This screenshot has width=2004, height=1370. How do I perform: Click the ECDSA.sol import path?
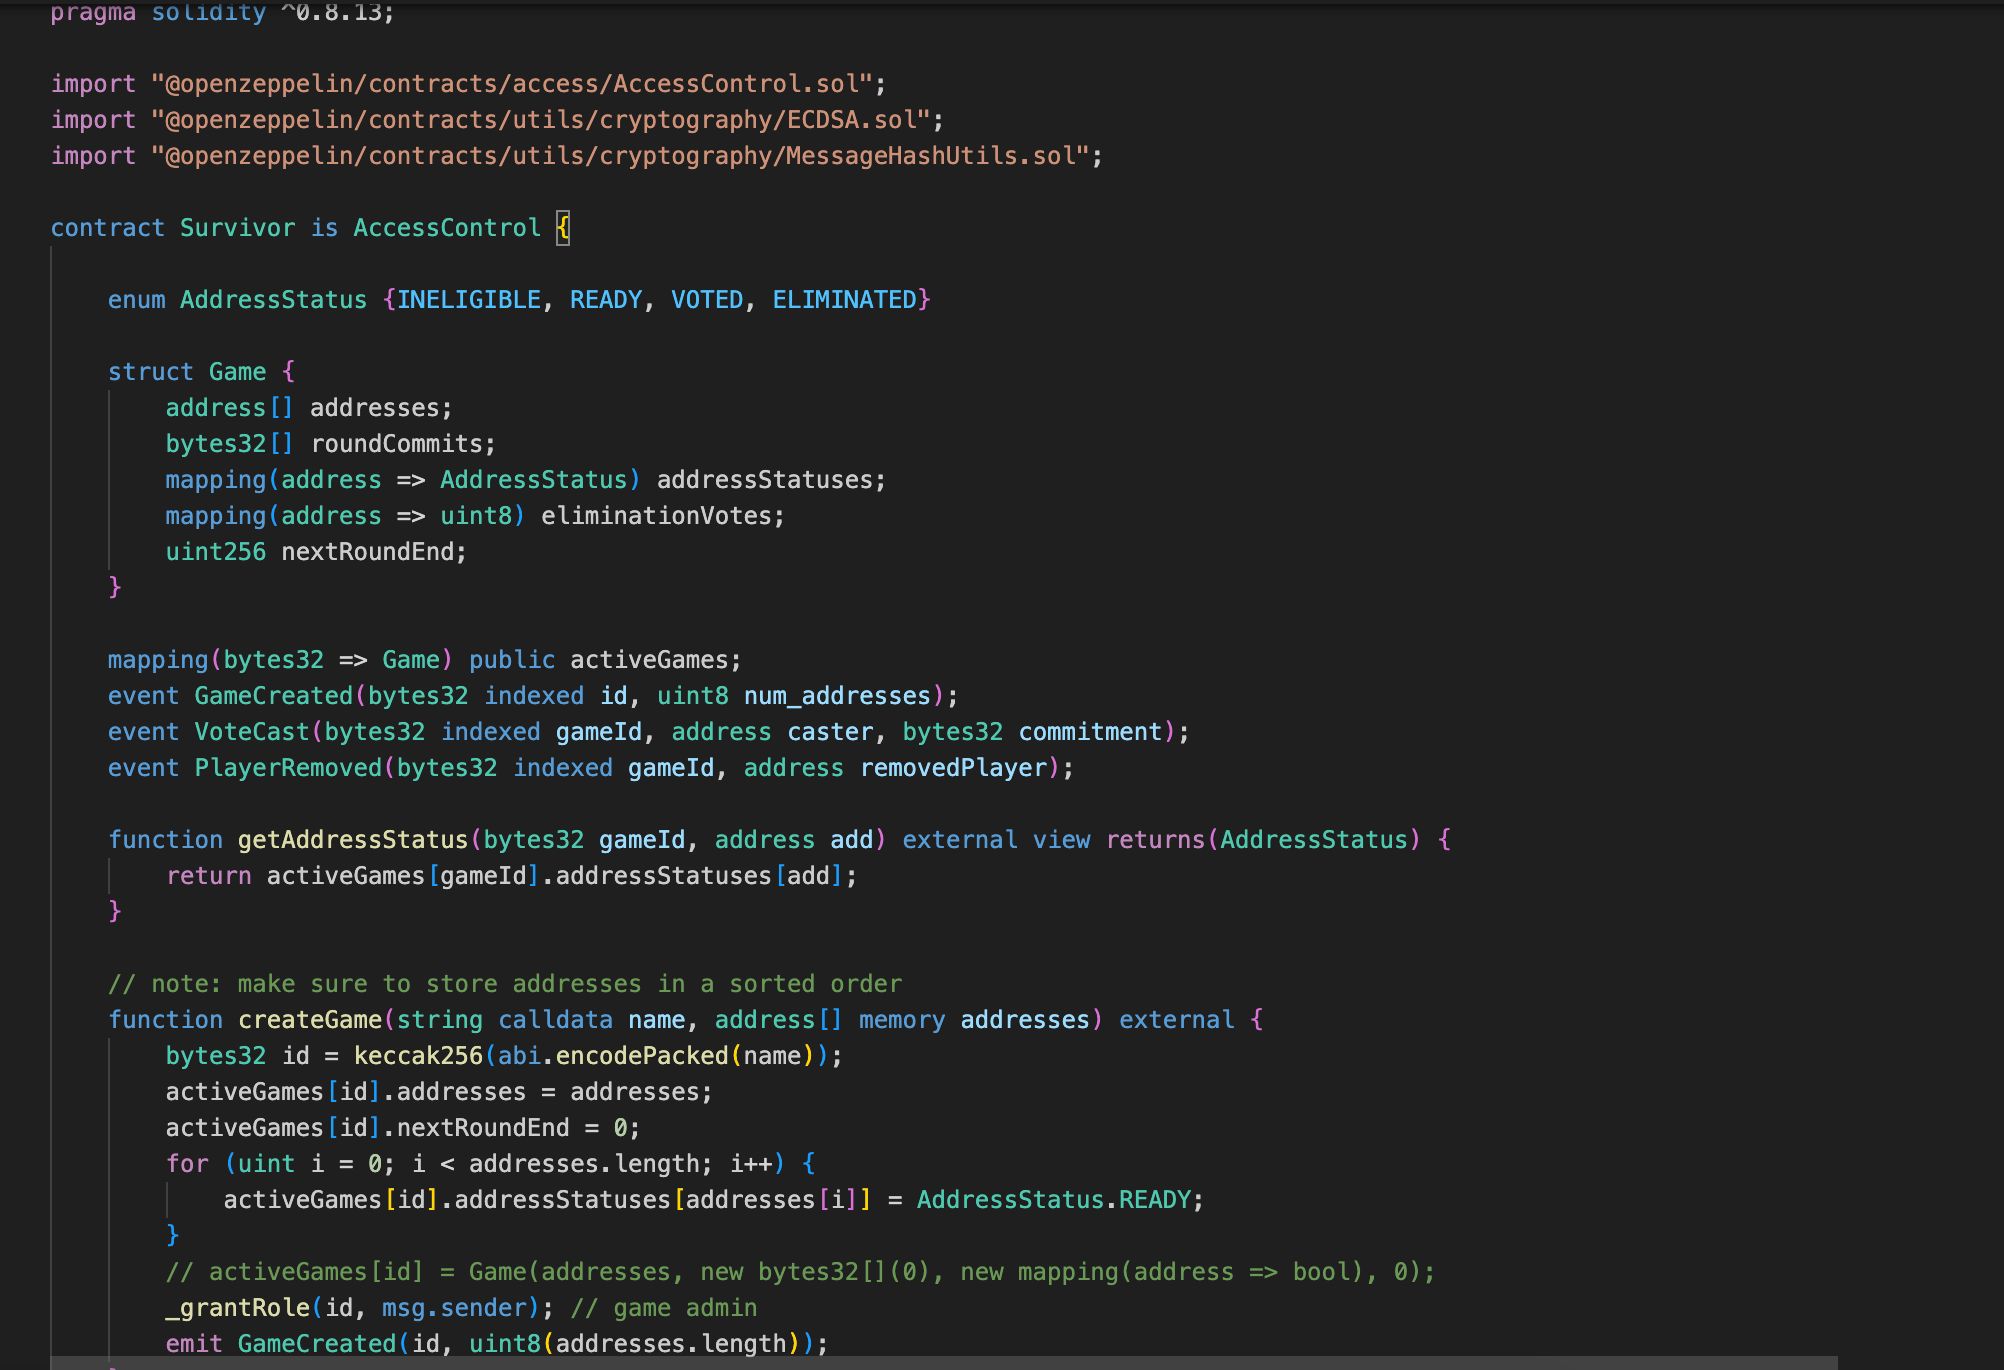[x=542, y=120]
